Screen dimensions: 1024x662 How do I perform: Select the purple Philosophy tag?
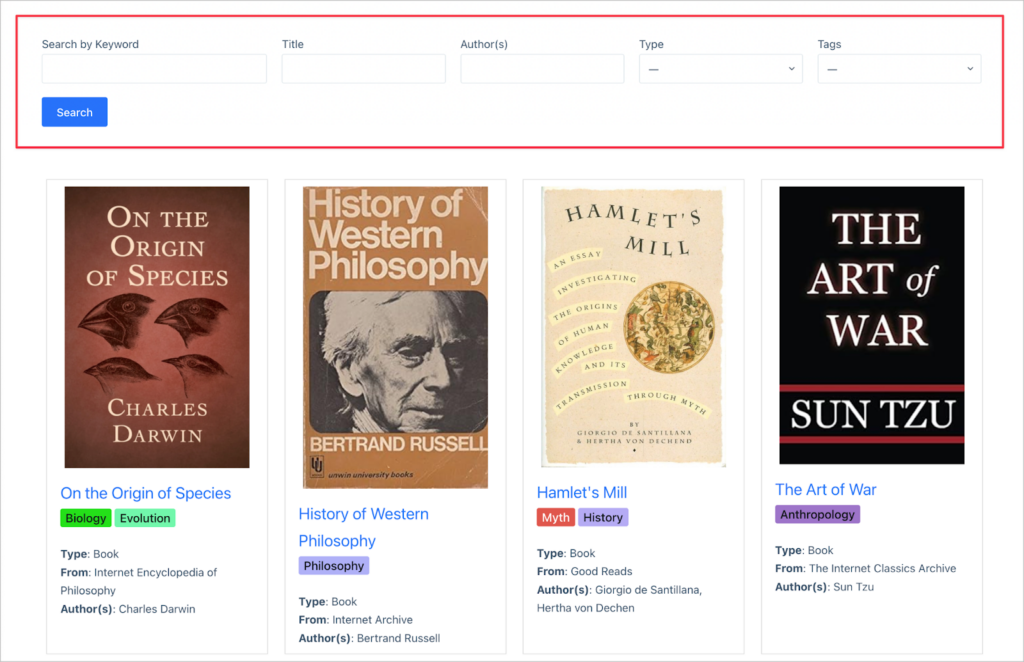coord(334,565)
